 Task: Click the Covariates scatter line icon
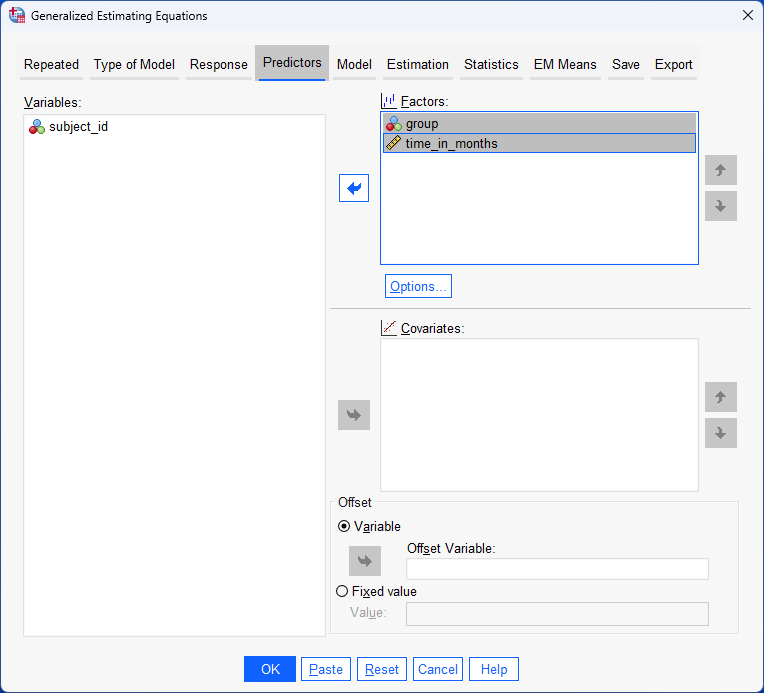388,328
